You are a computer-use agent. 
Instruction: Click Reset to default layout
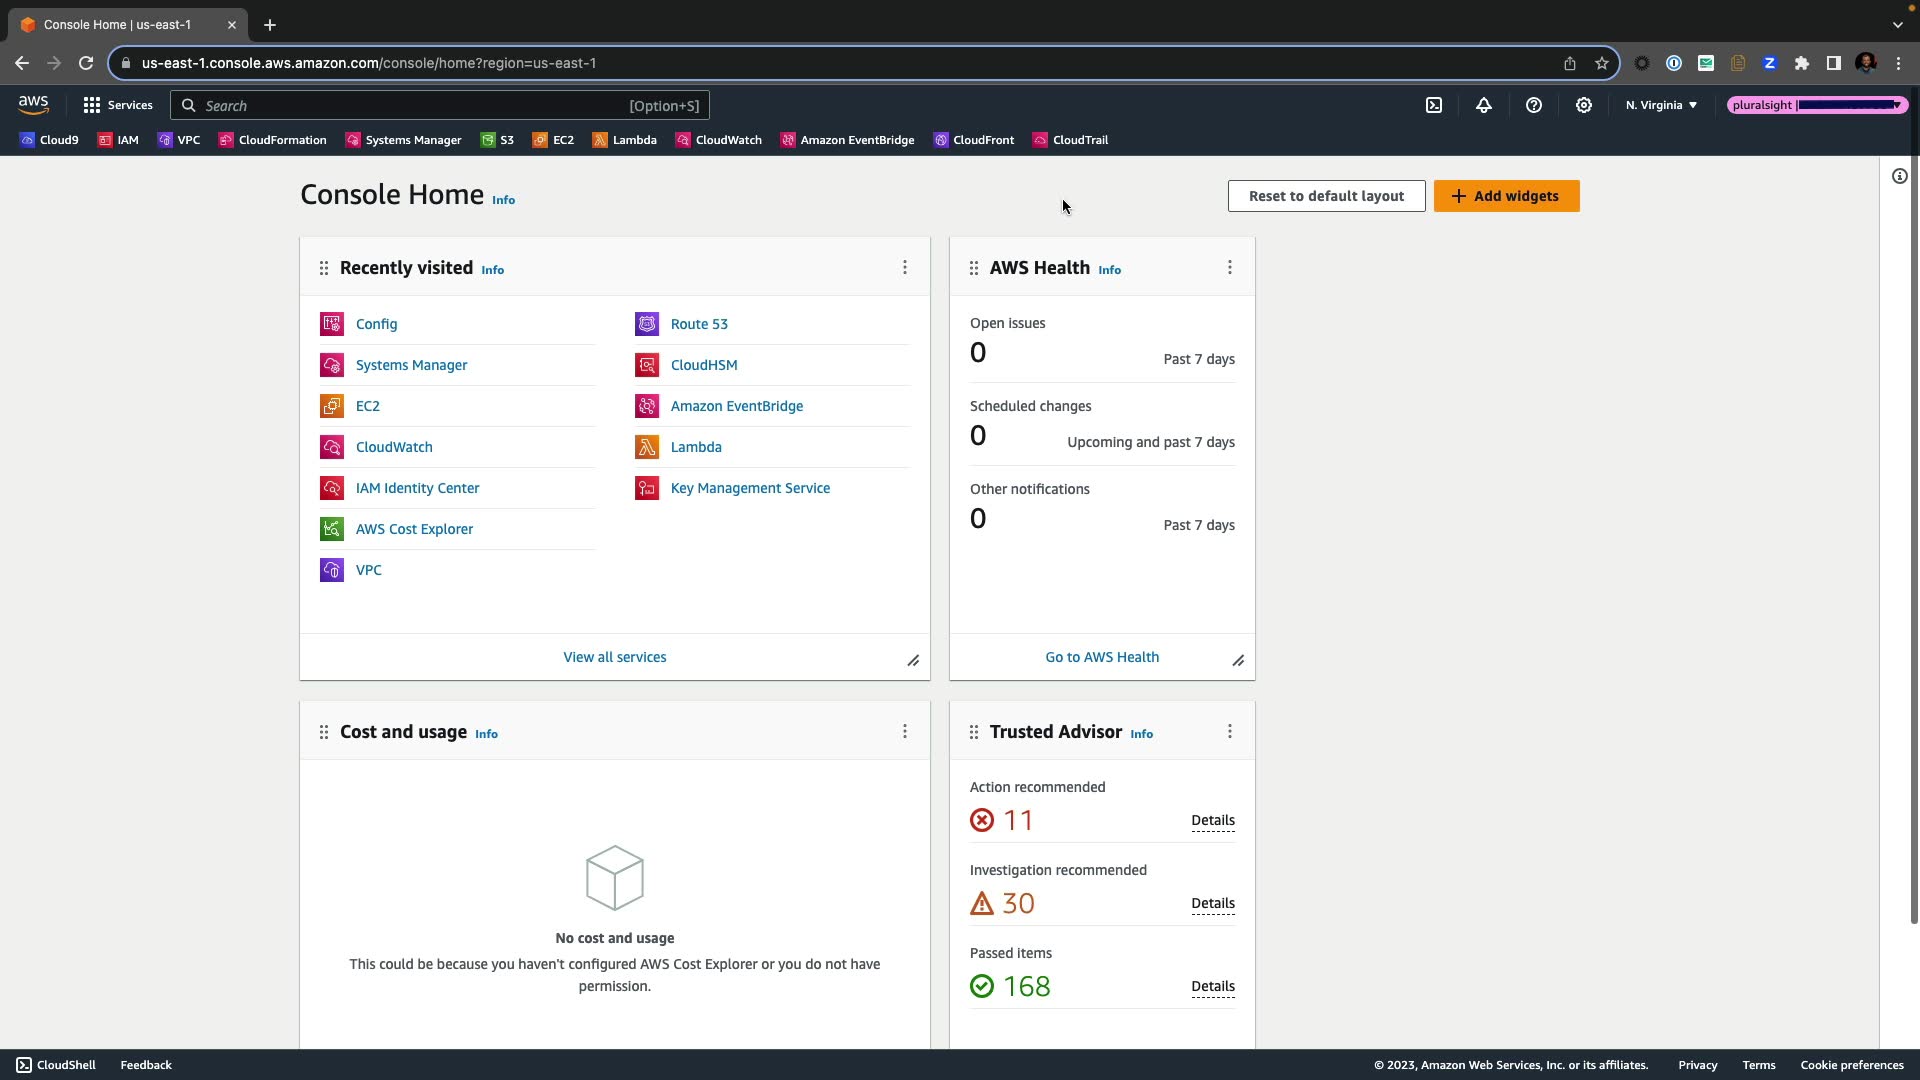tap(1326, 196)
